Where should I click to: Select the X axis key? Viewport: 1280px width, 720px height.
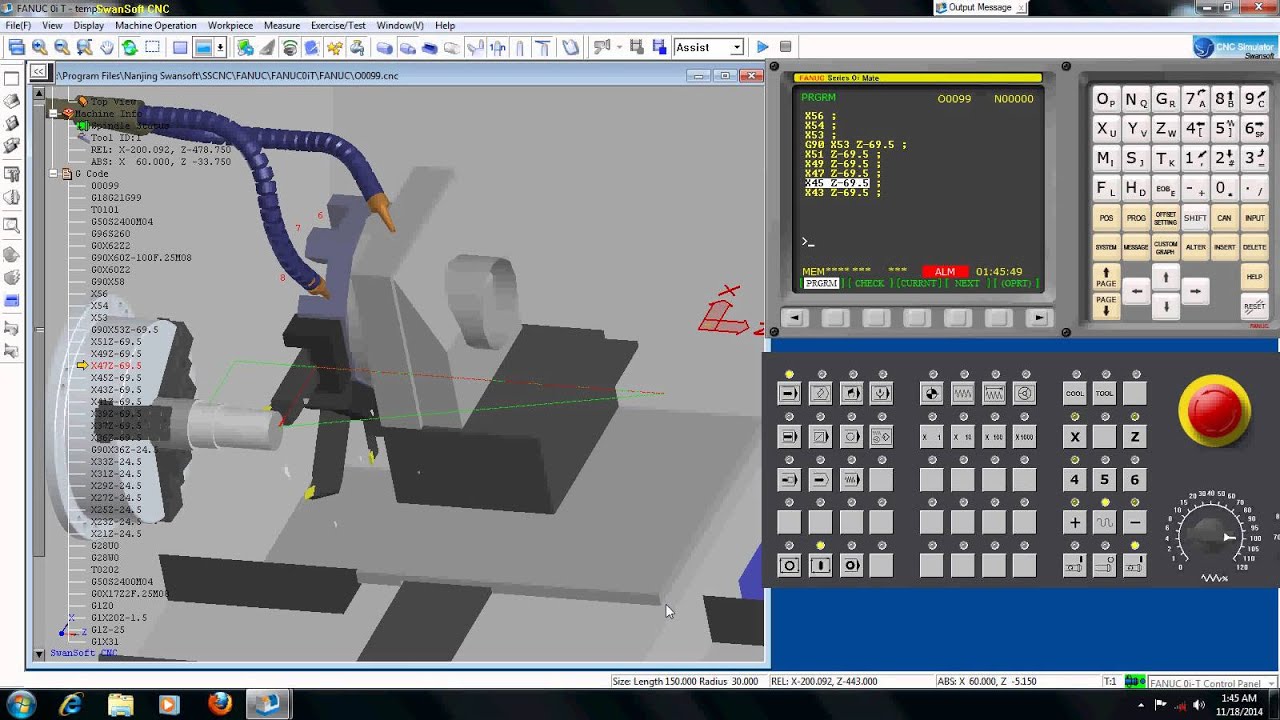pos(1075,437)
